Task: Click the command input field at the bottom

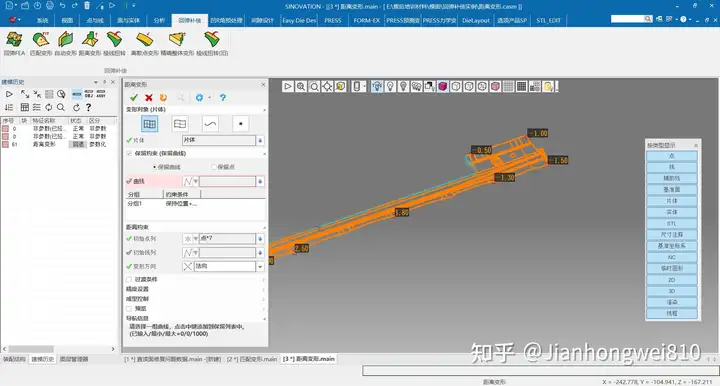Action: [540, 370]
